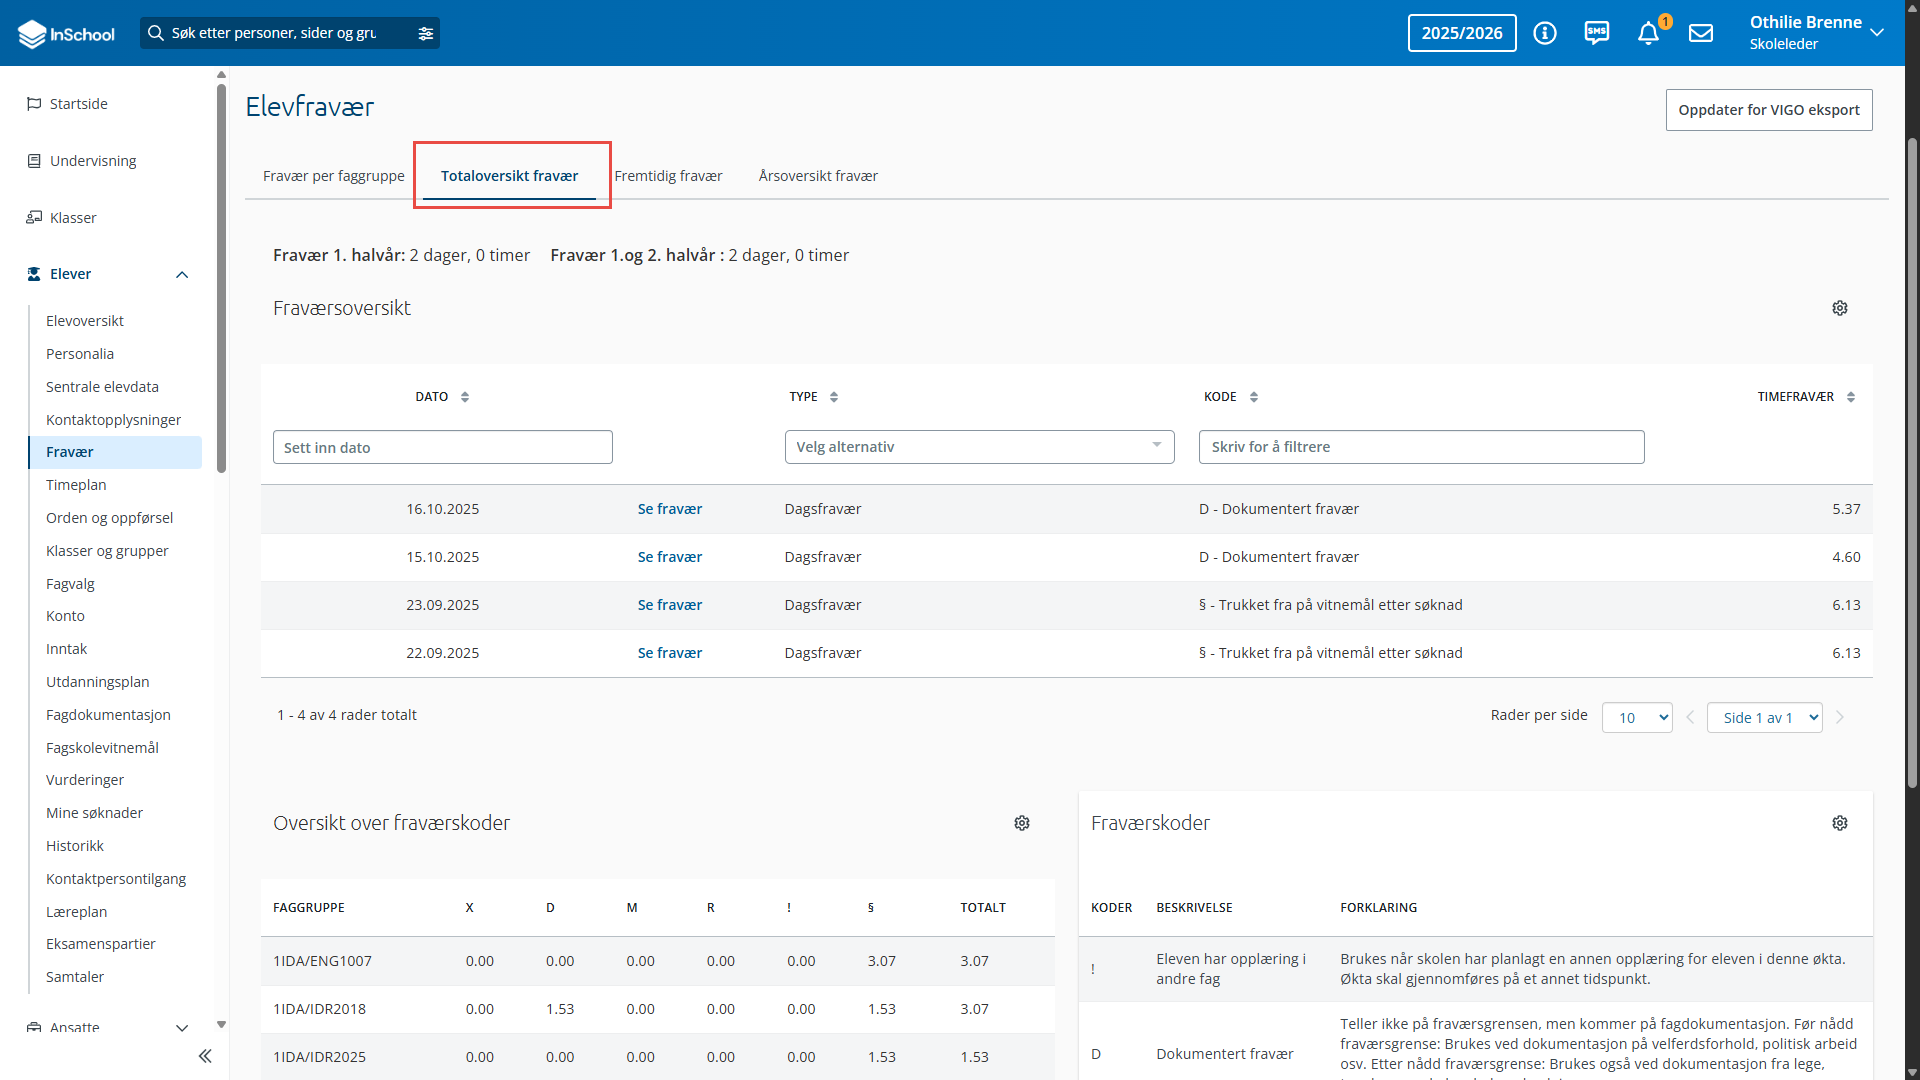Open Oversikt over fraværskoder settings gear
This screenshot has height=1080, width=1920.
(x=1022, y=823)
